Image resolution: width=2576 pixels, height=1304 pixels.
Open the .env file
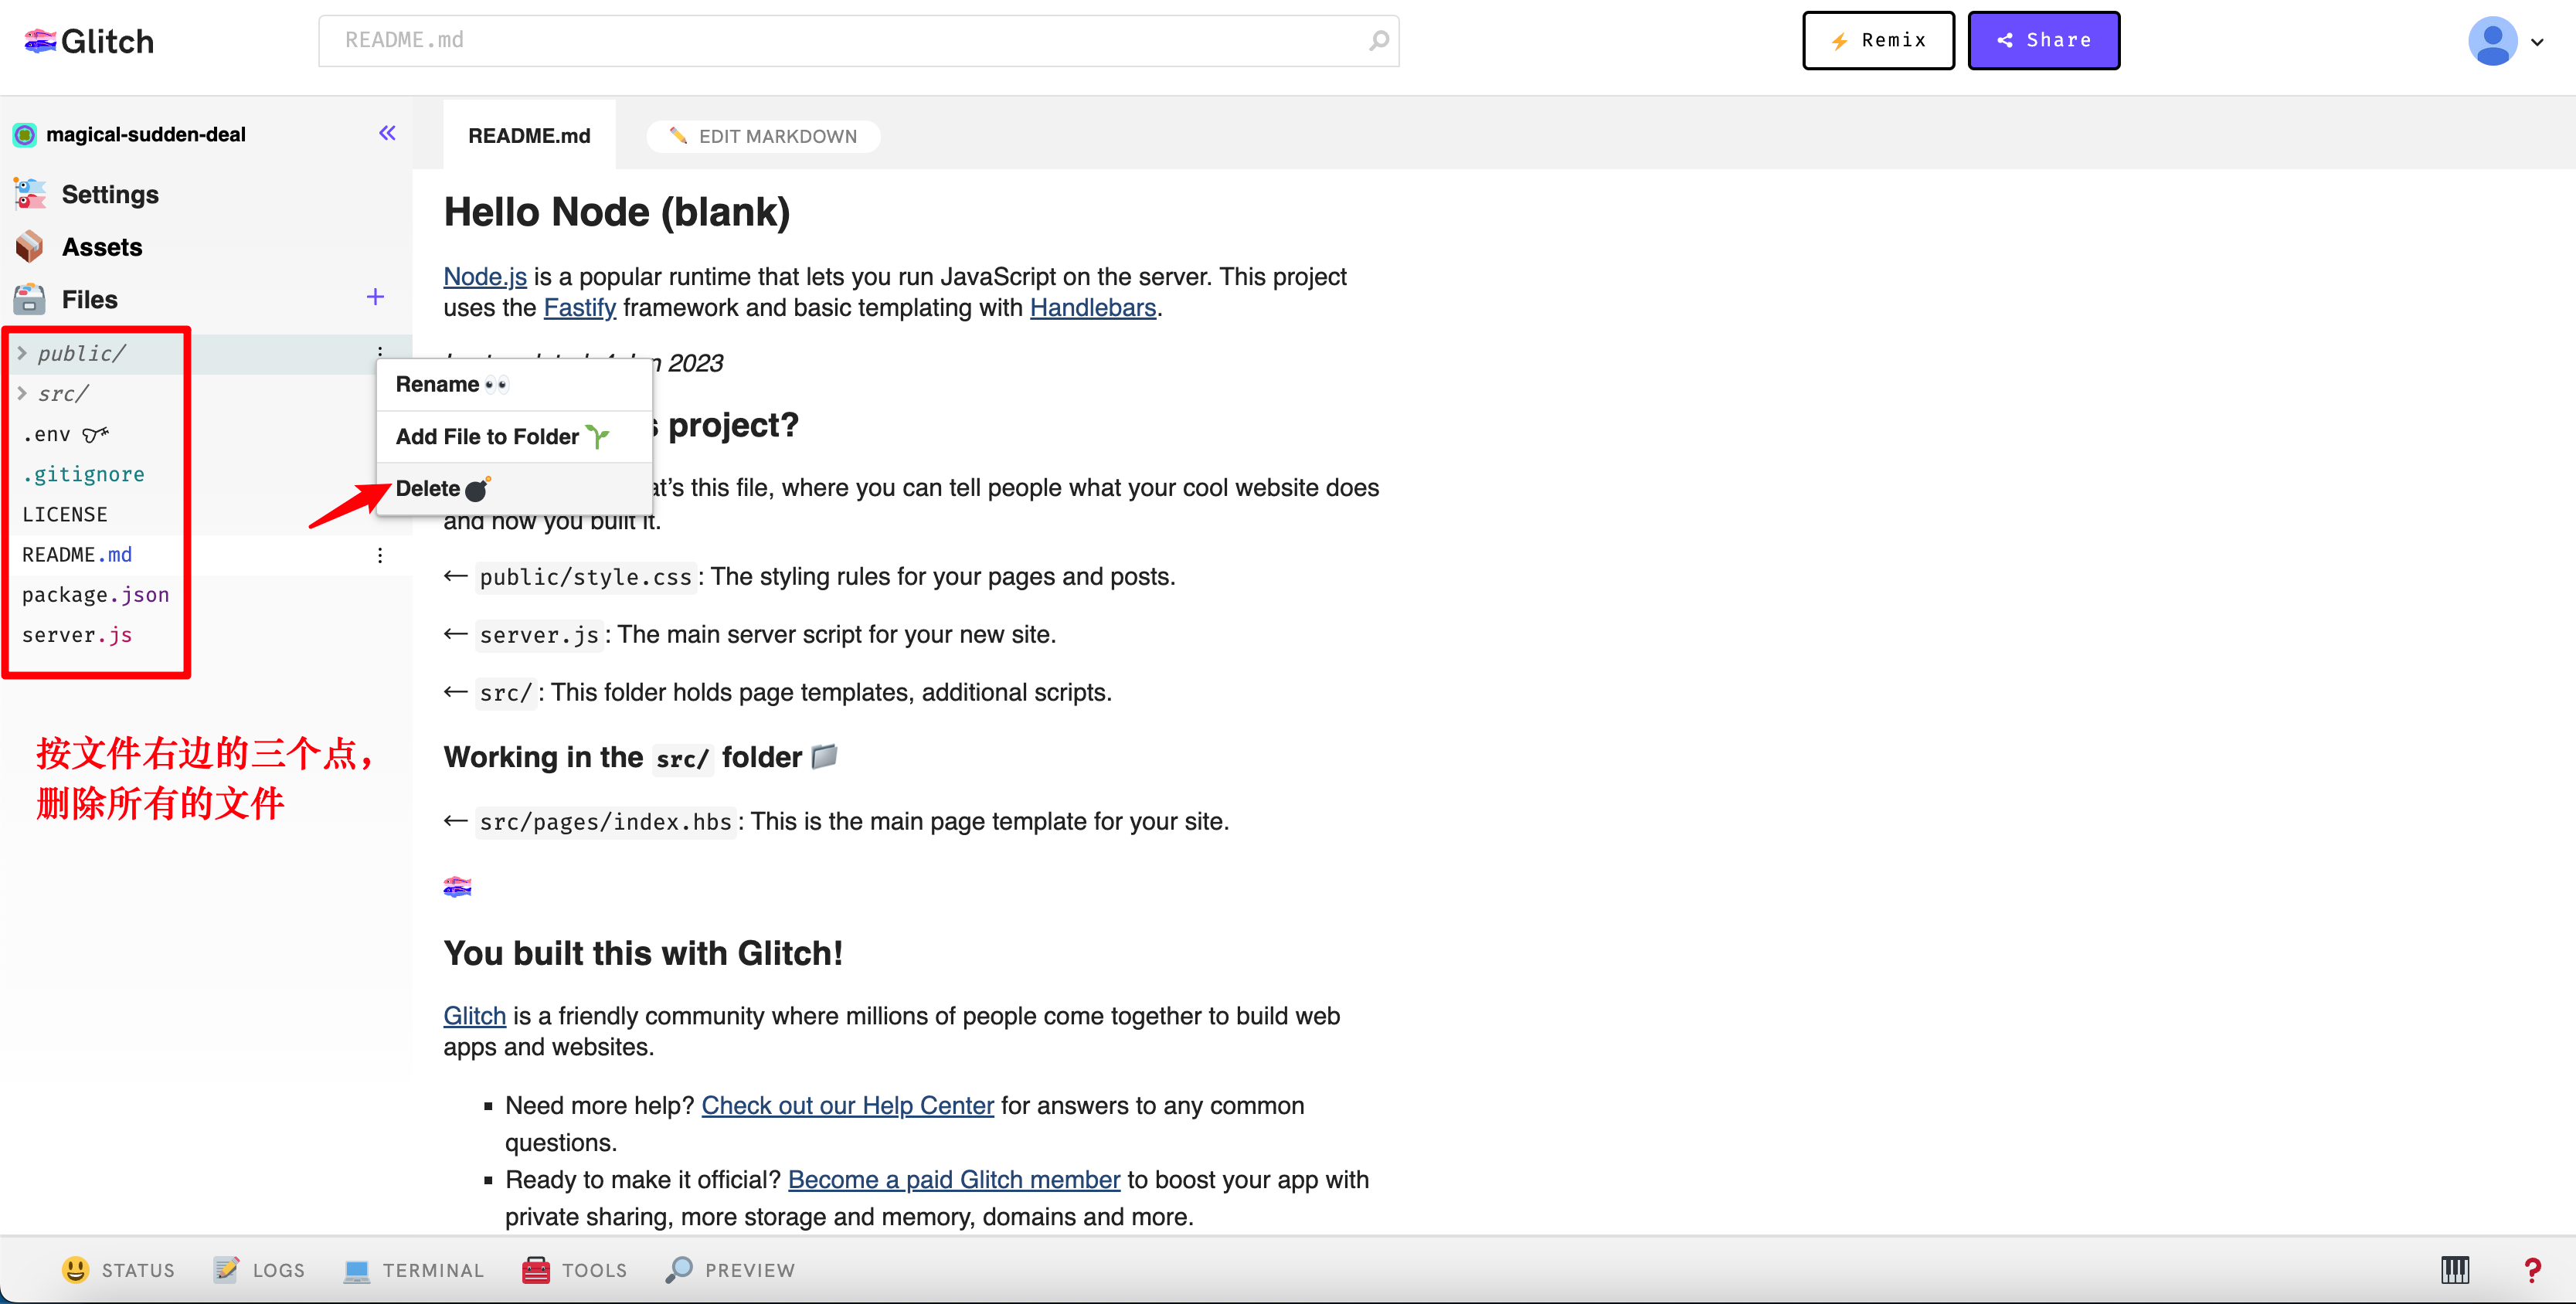coord(65,434)
